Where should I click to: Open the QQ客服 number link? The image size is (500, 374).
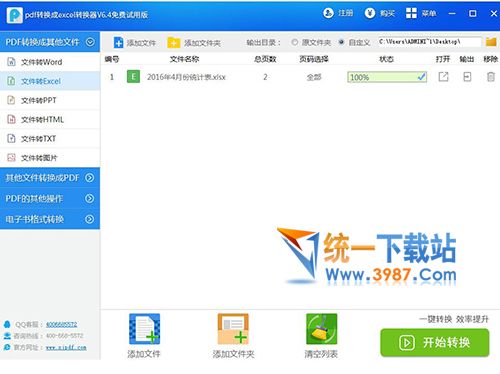click(61, 324)
